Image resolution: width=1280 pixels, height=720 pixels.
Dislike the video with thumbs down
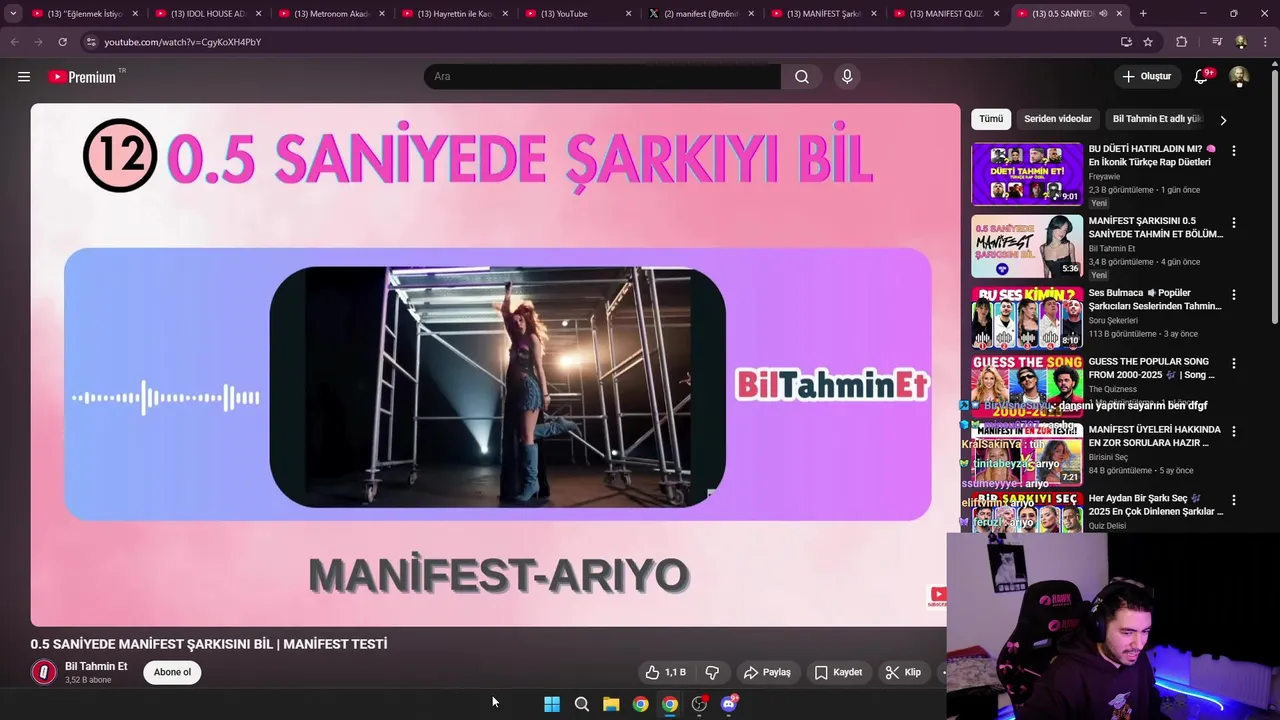coord(713,673)
